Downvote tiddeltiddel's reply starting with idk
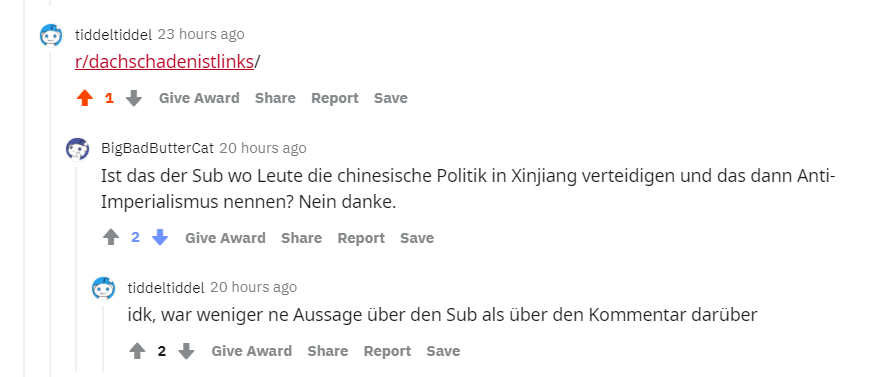 (x=186, y=352)
